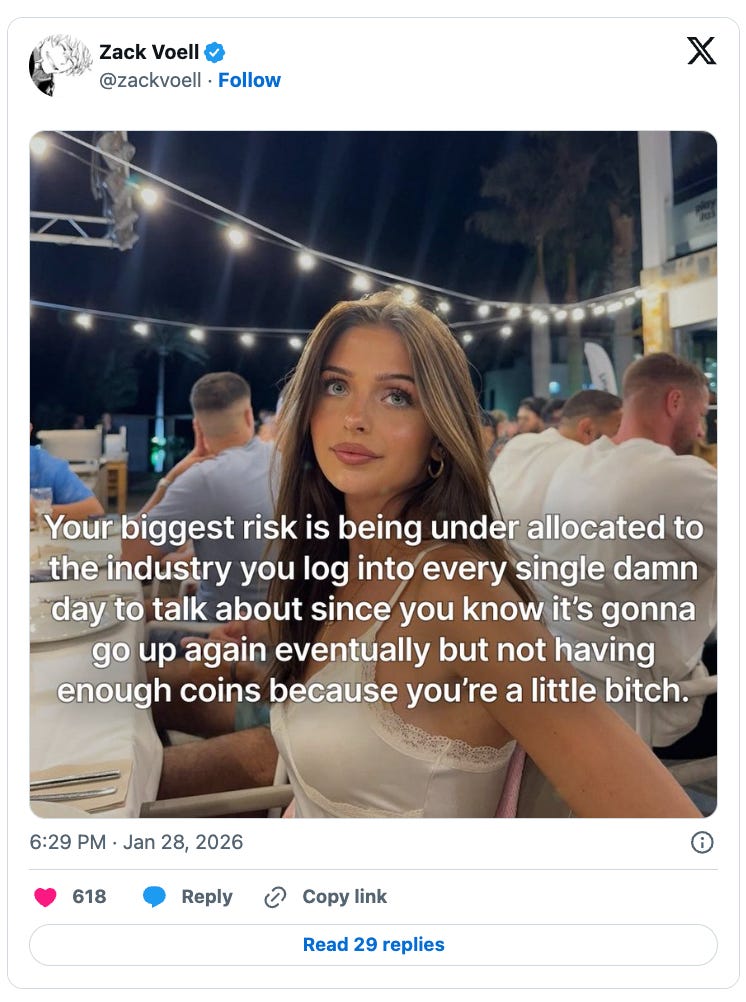The width and height of the screenshot is (746, 1002).
Task: Follow the @zackvoell account
Action: (249, 80)
